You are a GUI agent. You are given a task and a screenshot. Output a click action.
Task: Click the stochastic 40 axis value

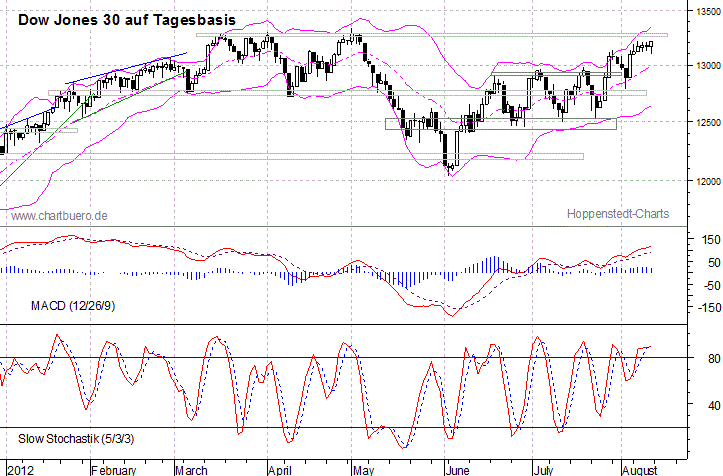[x=714, y=405]
